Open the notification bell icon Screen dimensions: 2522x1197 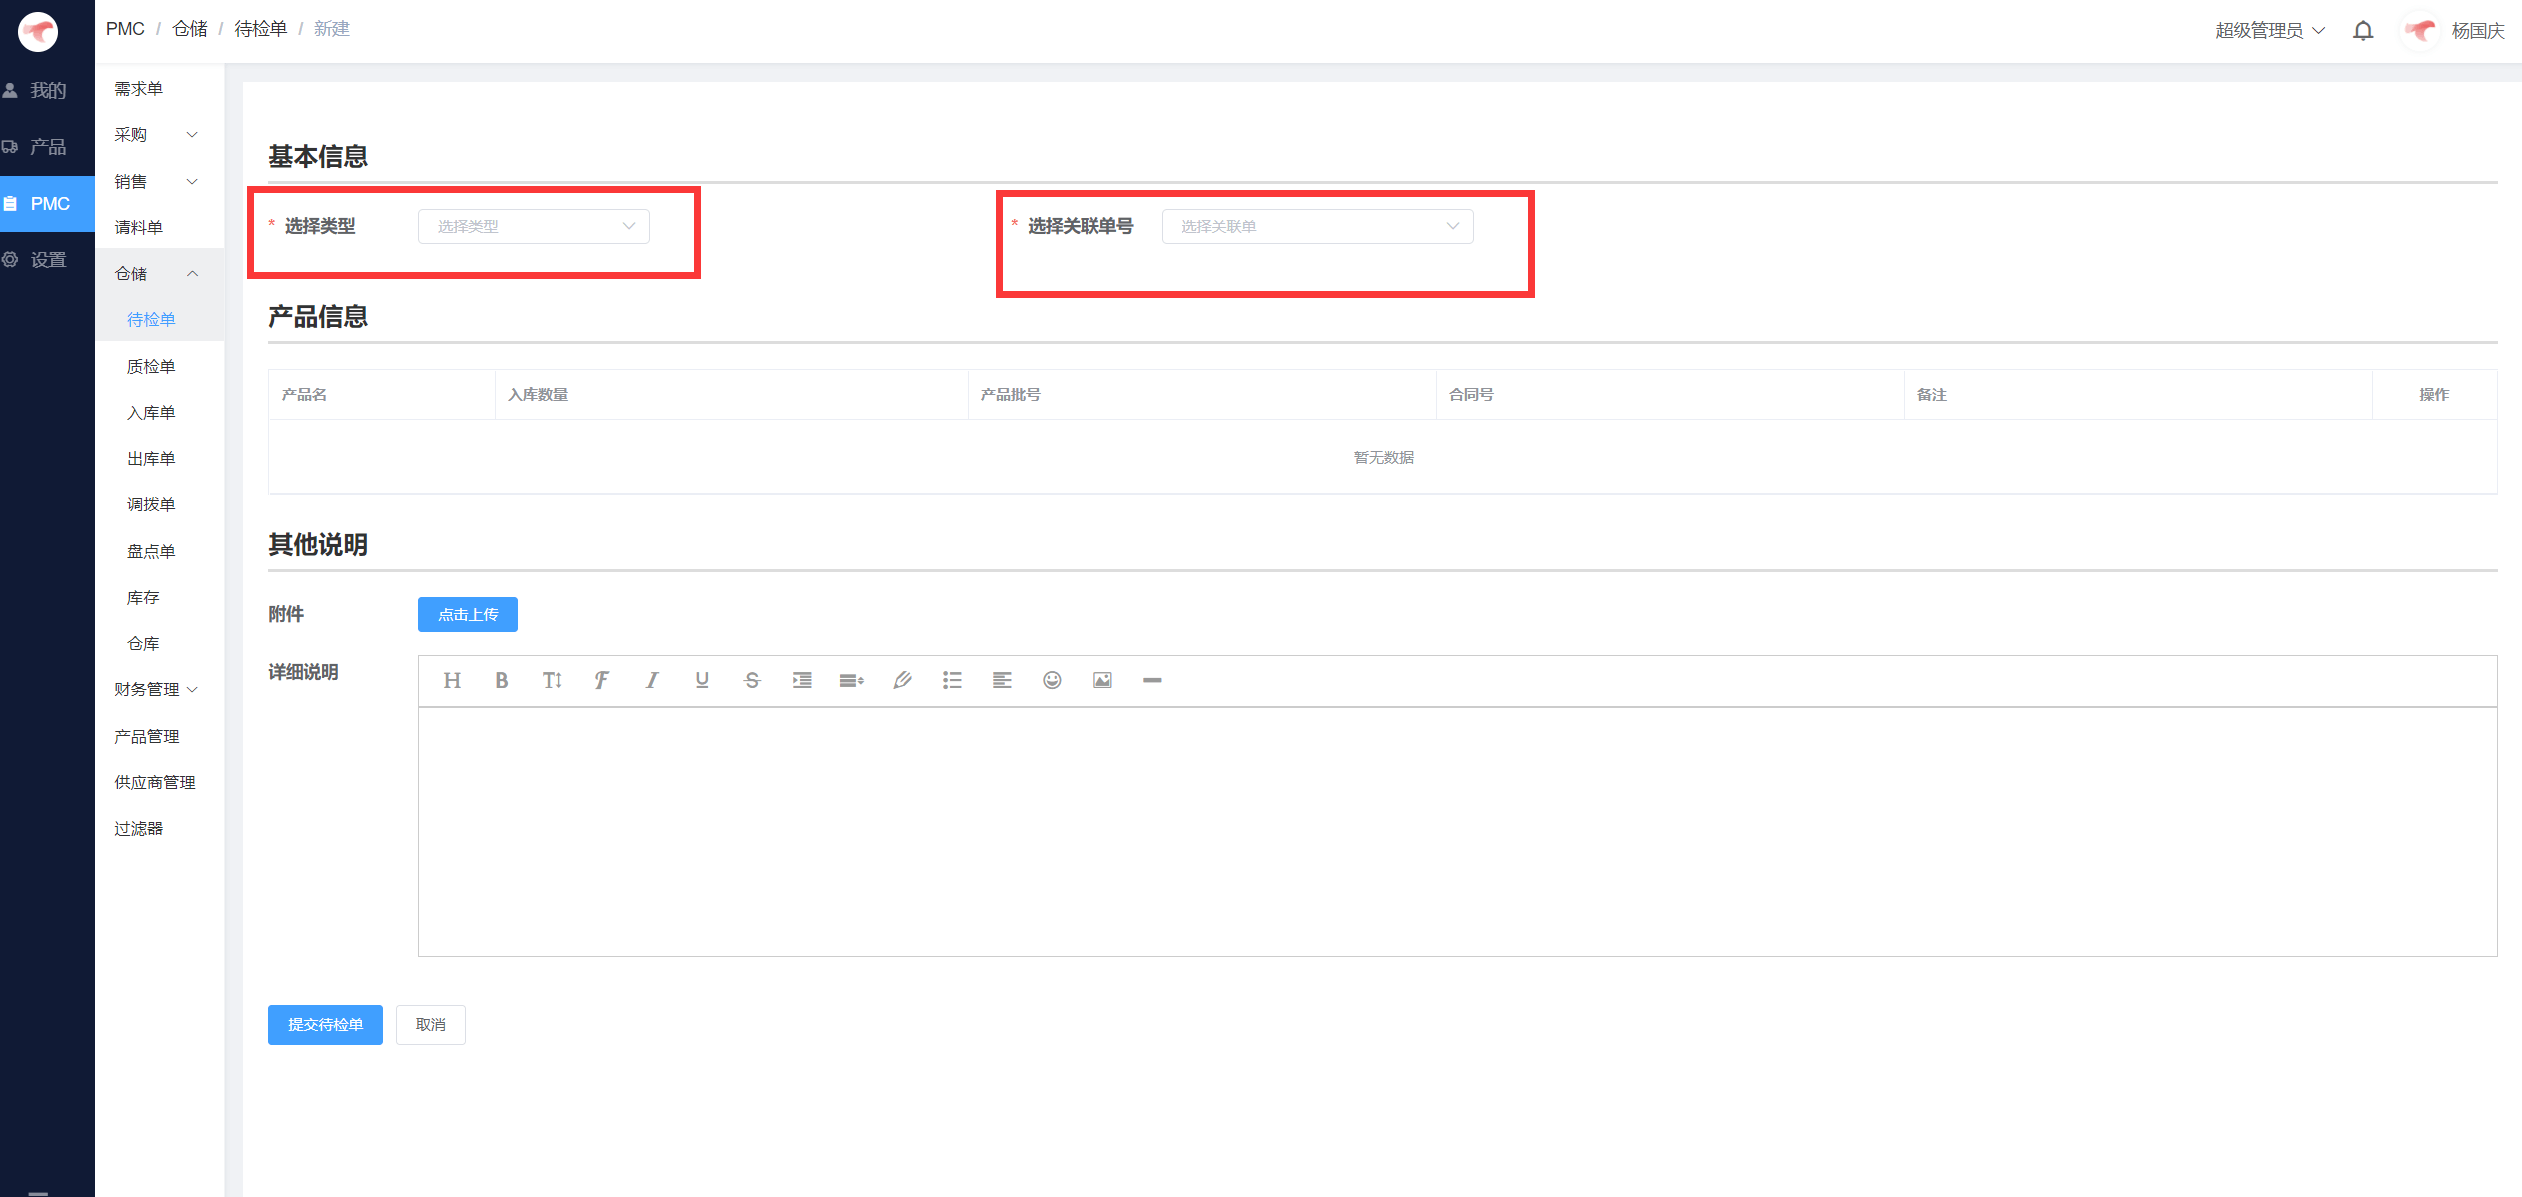2363,31
